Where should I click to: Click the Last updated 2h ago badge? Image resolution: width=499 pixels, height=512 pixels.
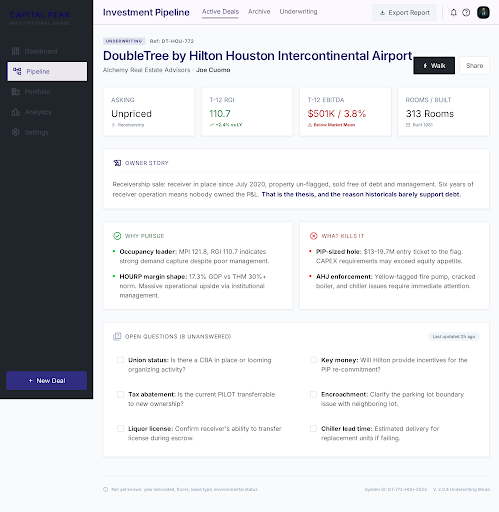454,337
